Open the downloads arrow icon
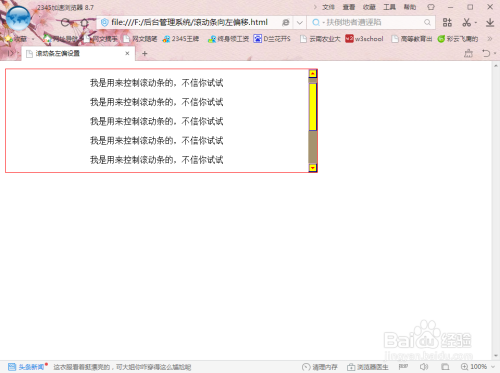 (x=490, y=22)
